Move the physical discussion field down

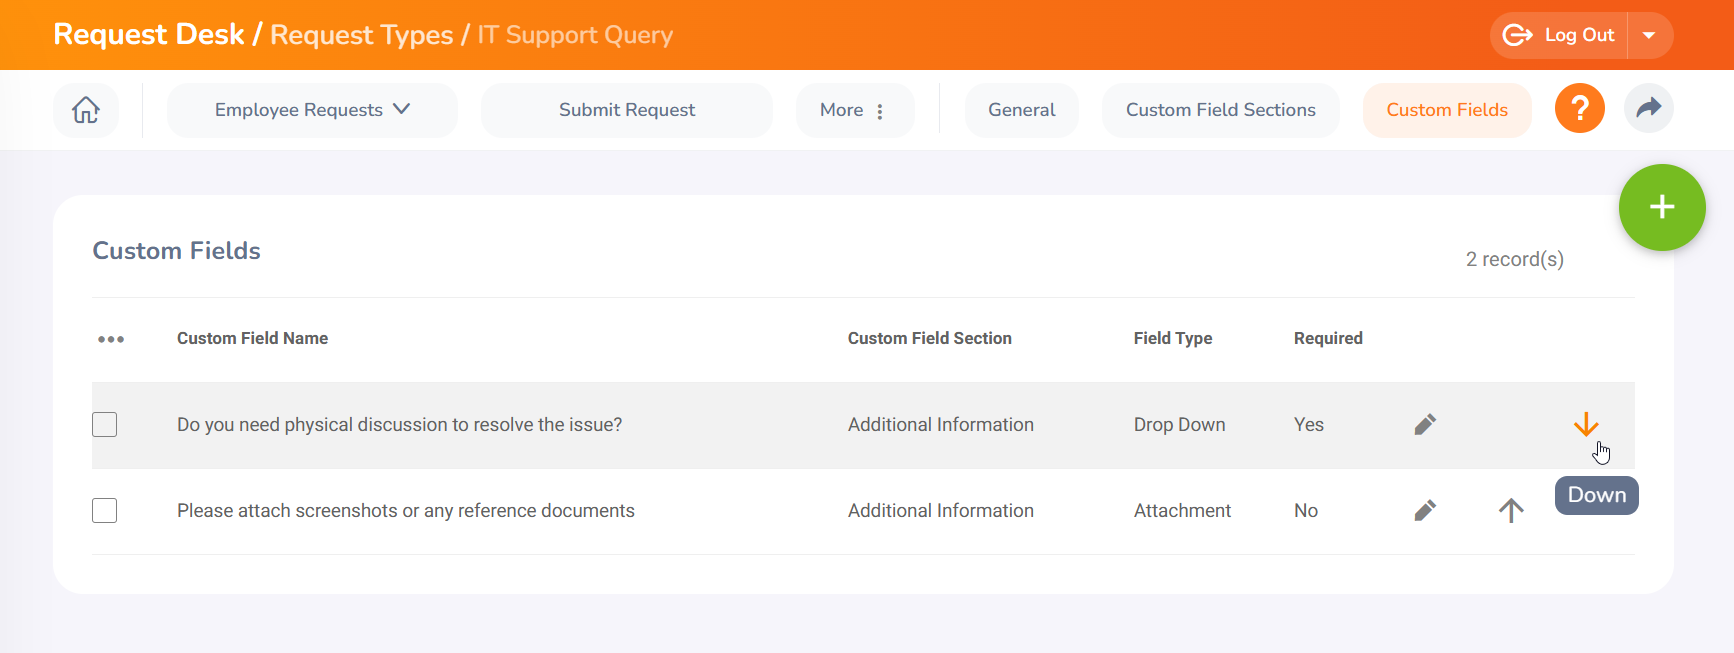click(x=1585, y=425)
